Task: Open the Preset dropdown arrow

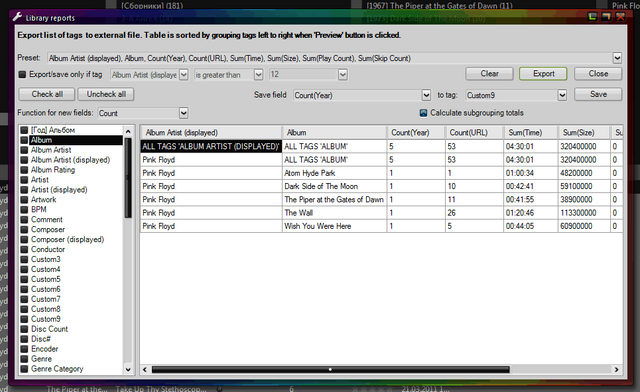Action: tap(617, 58)
